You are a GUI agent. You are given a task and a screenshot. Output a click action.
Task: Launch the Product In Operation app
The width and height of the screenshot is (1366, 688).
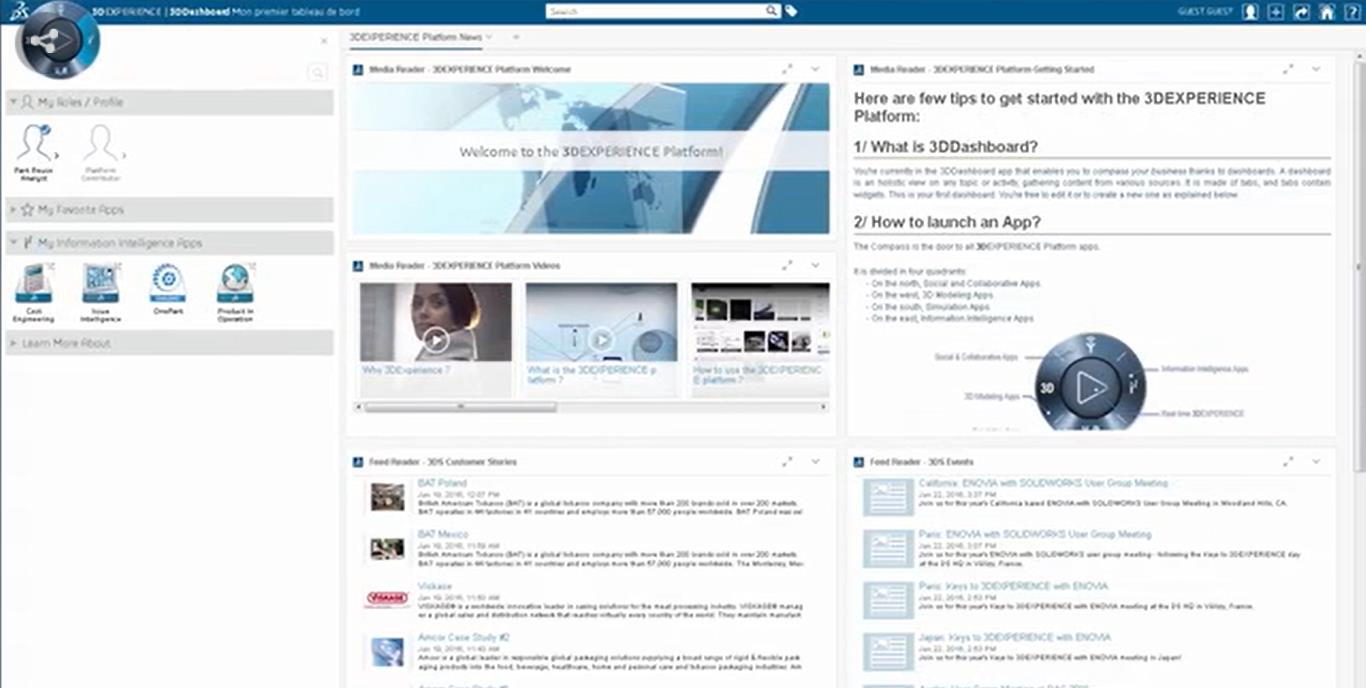tap(235, 292)
